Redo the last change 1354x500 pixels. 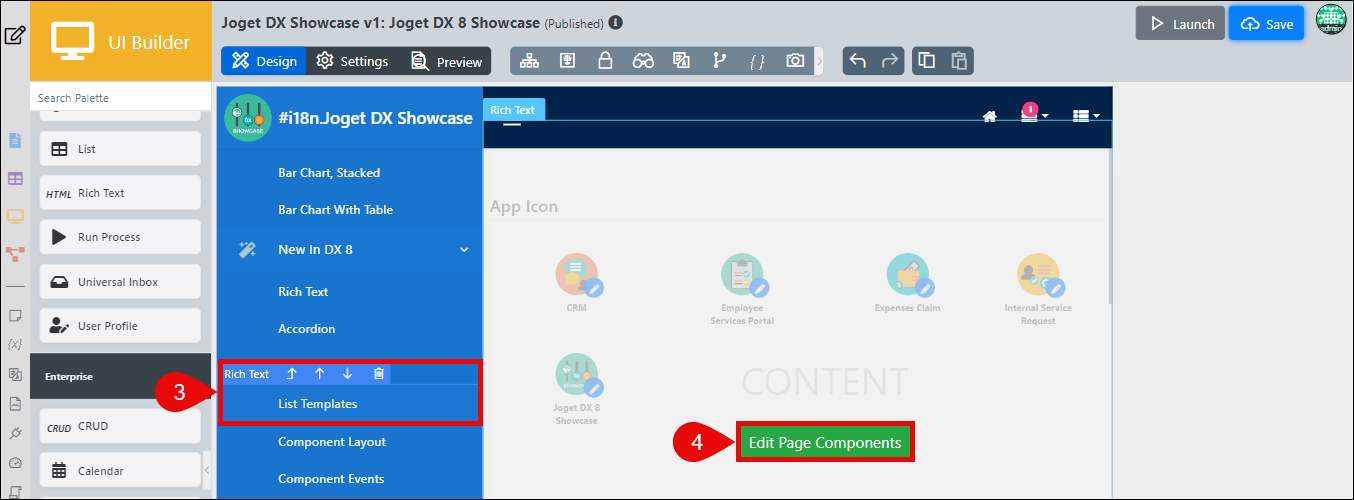click(x=889, y=61)
